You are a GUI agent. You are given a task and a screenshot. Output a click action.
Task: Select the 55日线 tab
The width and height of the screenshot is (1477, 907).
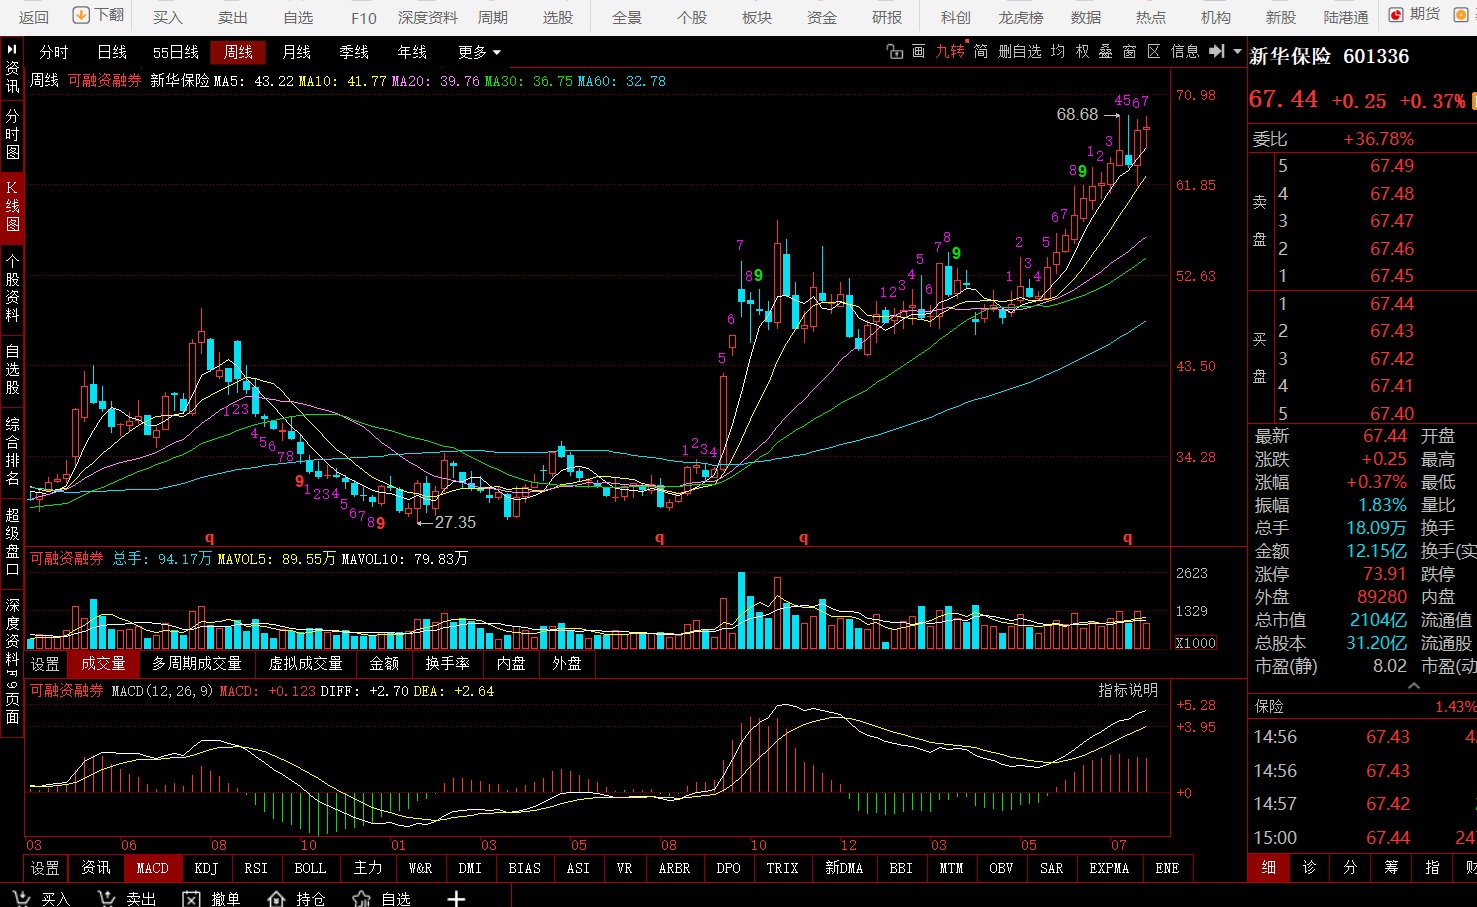(x=176, y=52)
